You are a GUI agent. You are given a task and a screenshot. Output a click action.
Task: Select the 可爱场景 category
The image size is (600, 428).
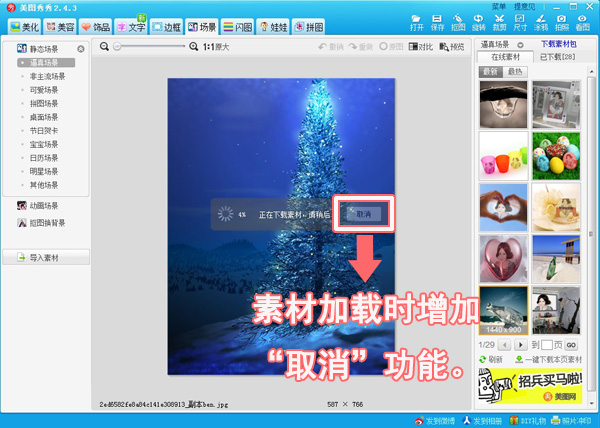[x=43, y=89]
